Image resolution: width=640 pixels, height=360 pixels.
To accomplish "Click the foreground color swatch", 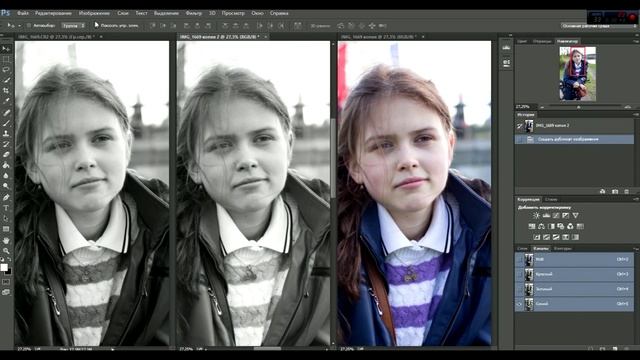I will click(x=4, y=267).
